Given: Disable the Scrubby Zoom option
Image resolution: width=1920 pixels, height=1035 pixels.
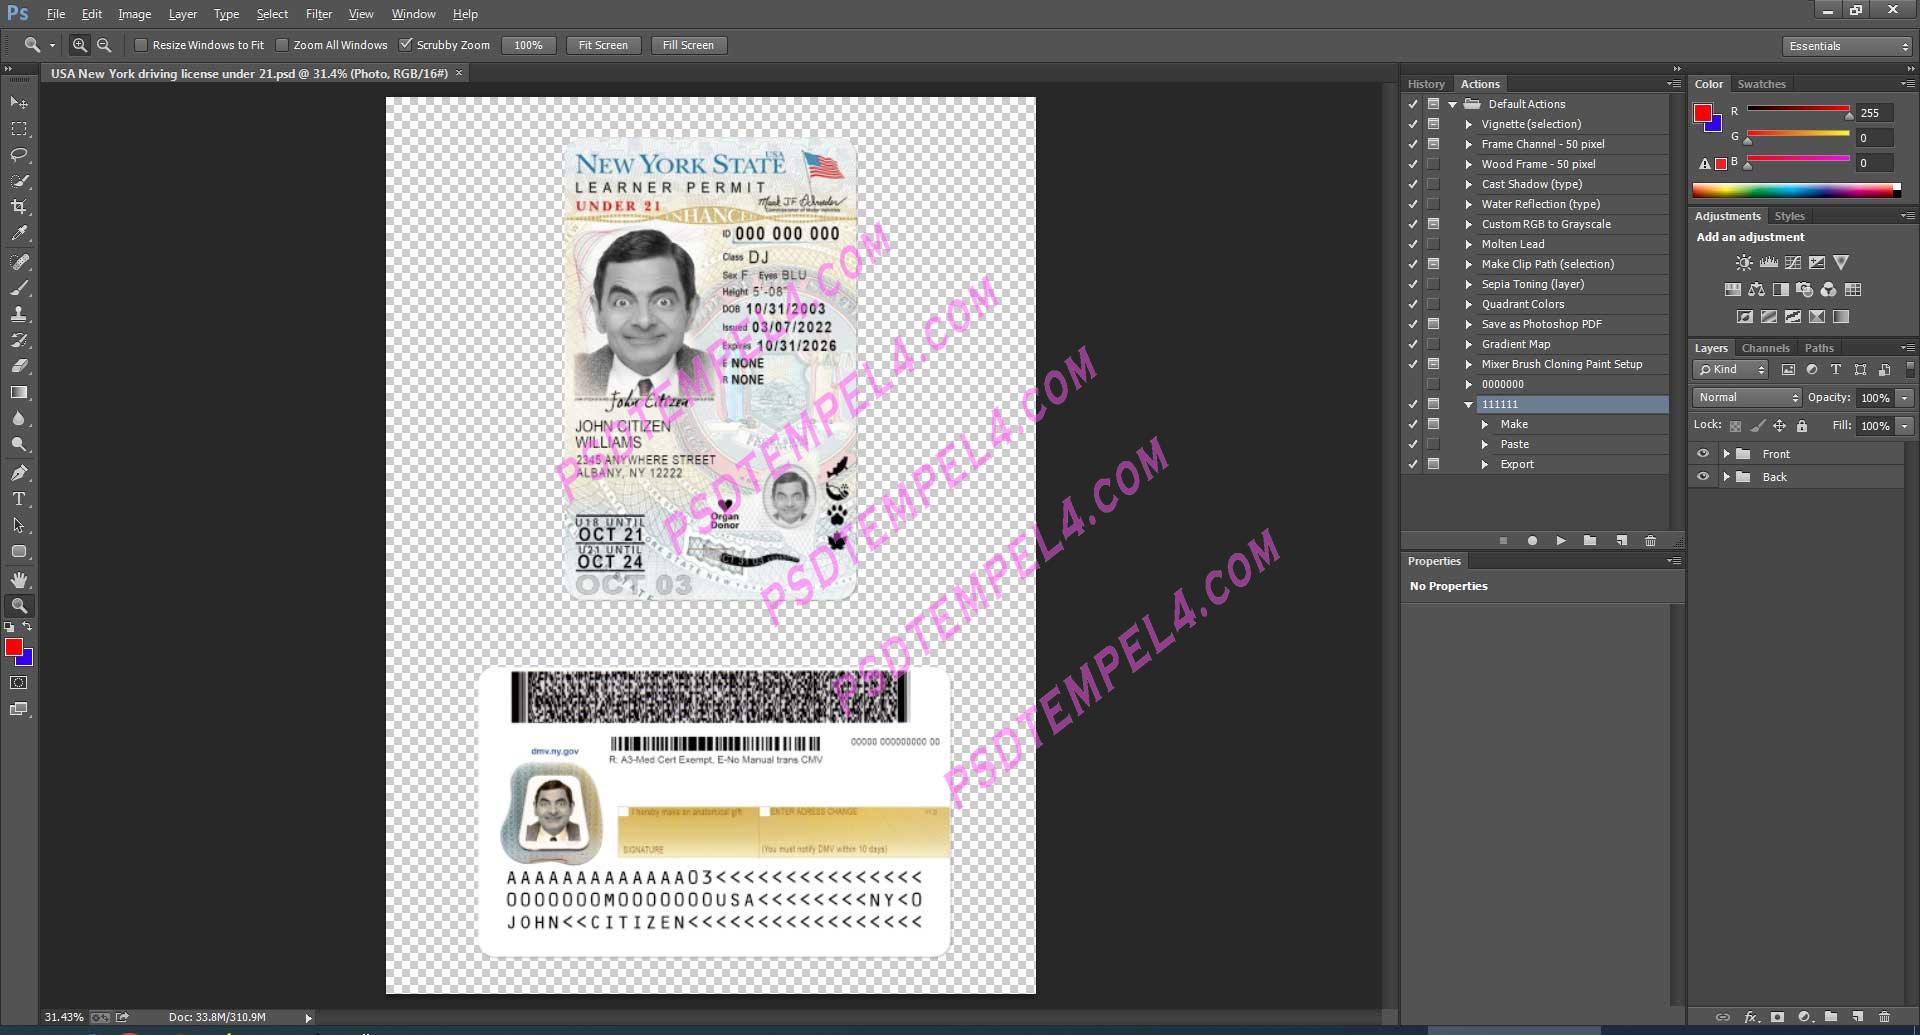Looking at the screenshot, I should pos(406,44).
